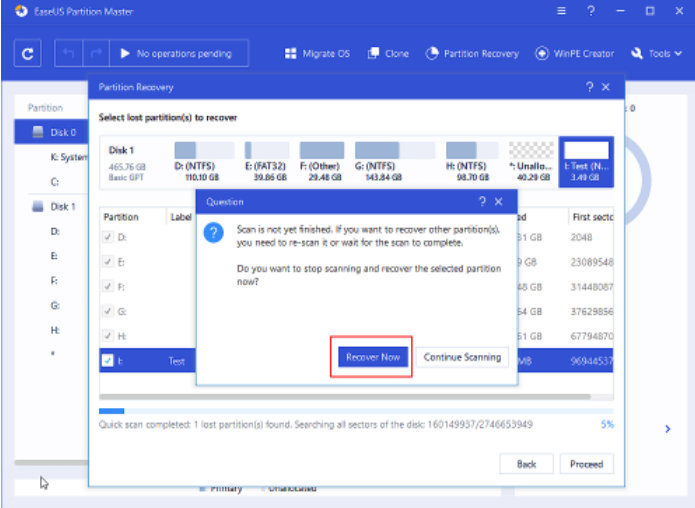Select E: (FAT32) 39.86 GB partition block
Screen dimensions: 695x508
pyautogui.click(x=267, y=161)
